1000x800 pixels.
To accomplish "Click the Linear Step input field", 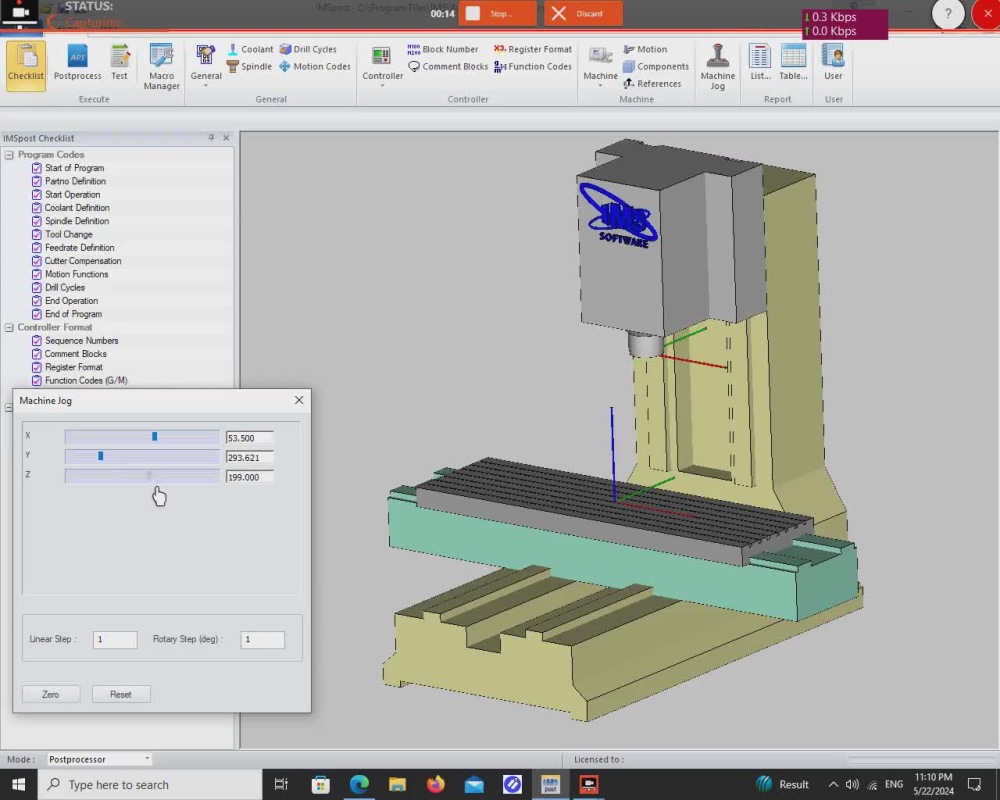I will coord(114,639).
